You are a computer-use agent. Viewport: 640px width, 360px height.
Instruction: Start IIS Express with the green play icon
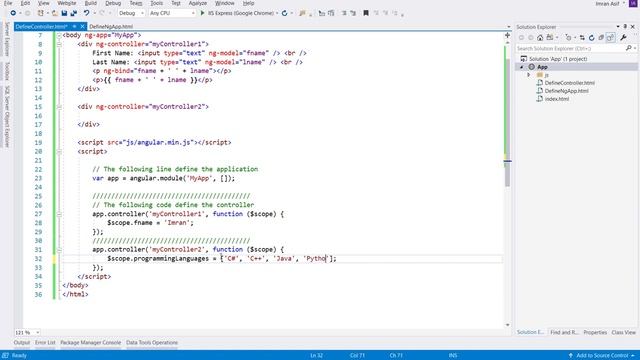click(202, 13)
